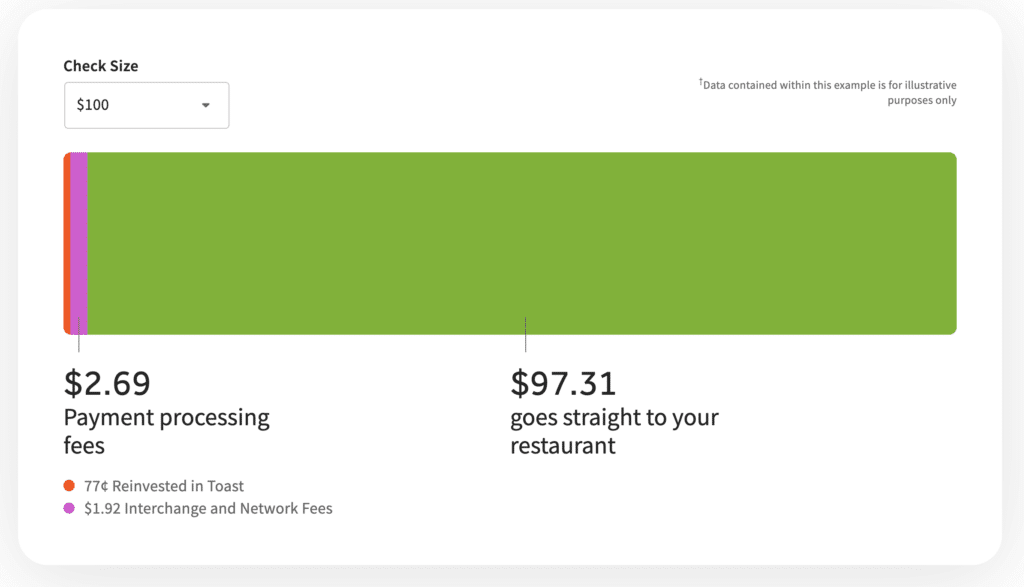The image size is (1024, 587).
Task: Click the $97.31 amount
Action: [563, 383]
